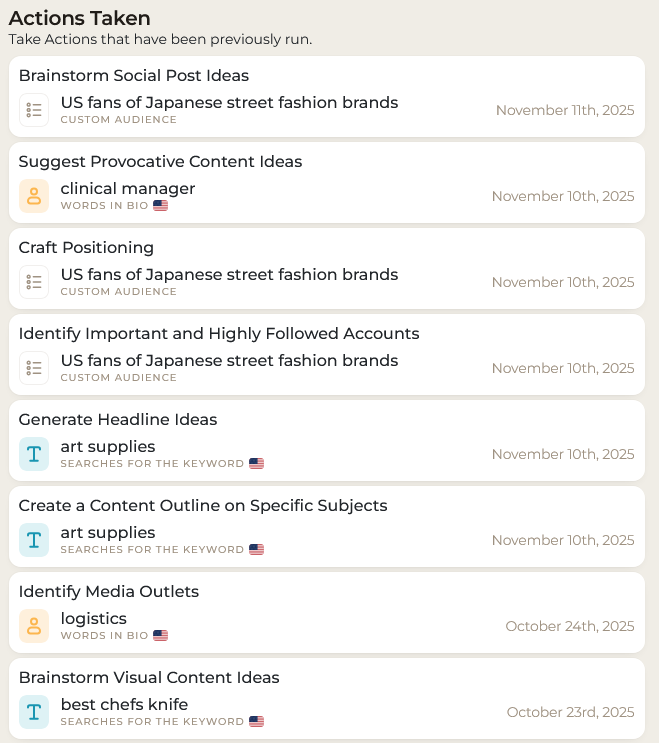Click person icon beside clinical manager

coord(34,196)
